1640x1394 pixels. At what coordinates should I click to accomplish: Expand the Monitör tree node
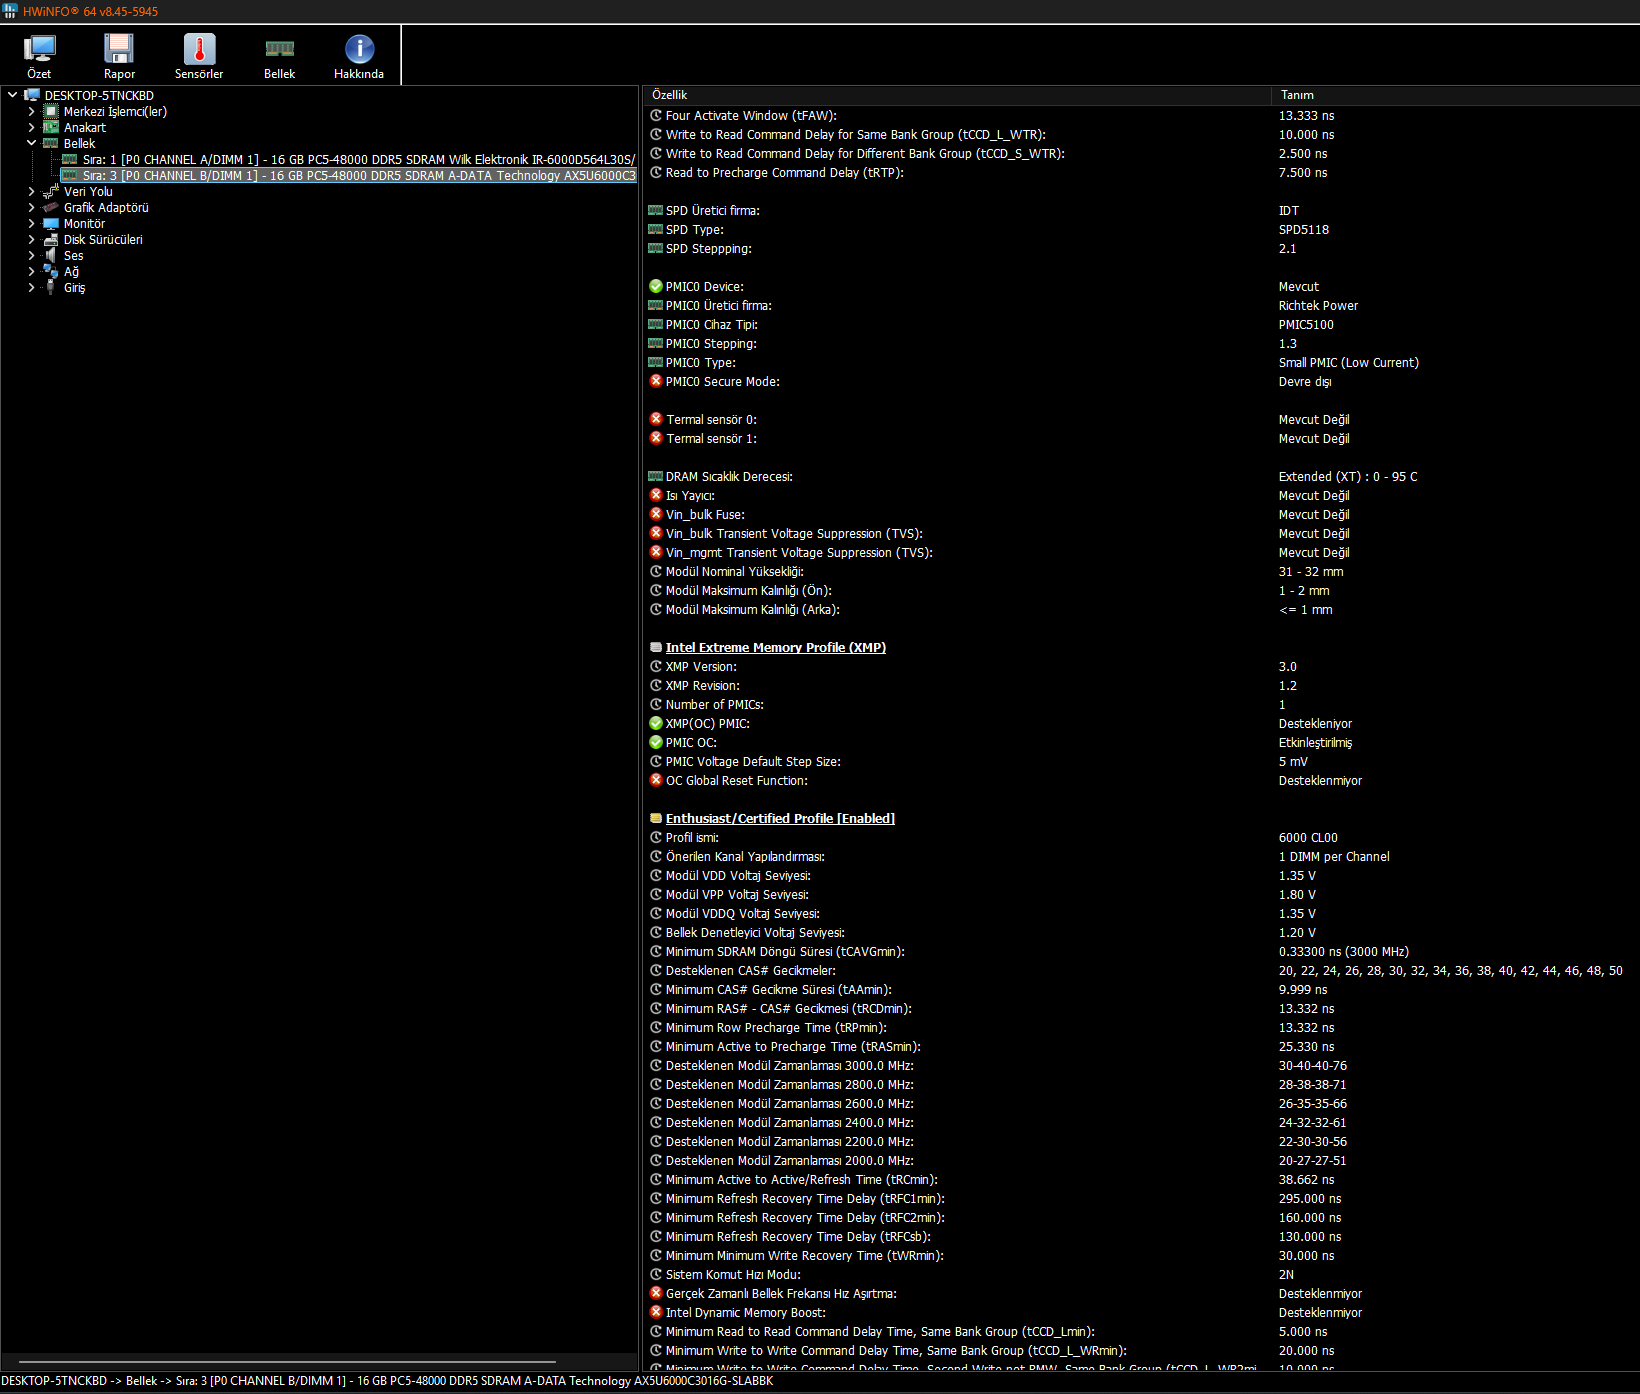[31, 223]
